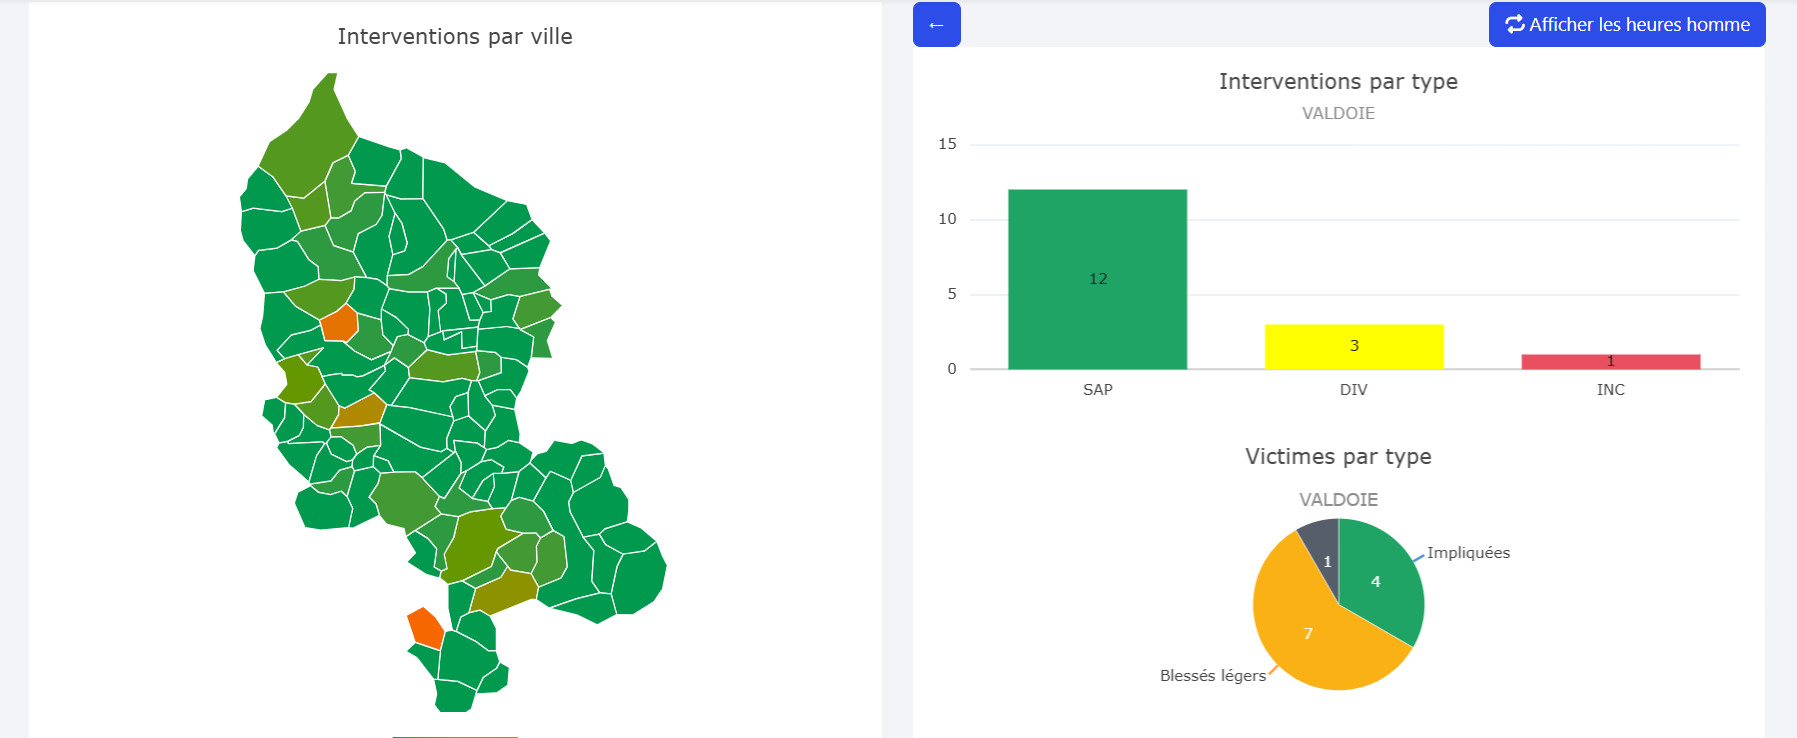This screenshot has width=1797, height=738.
Task: Select the orange commune near the map's southern tip
Action: point(426,627)
